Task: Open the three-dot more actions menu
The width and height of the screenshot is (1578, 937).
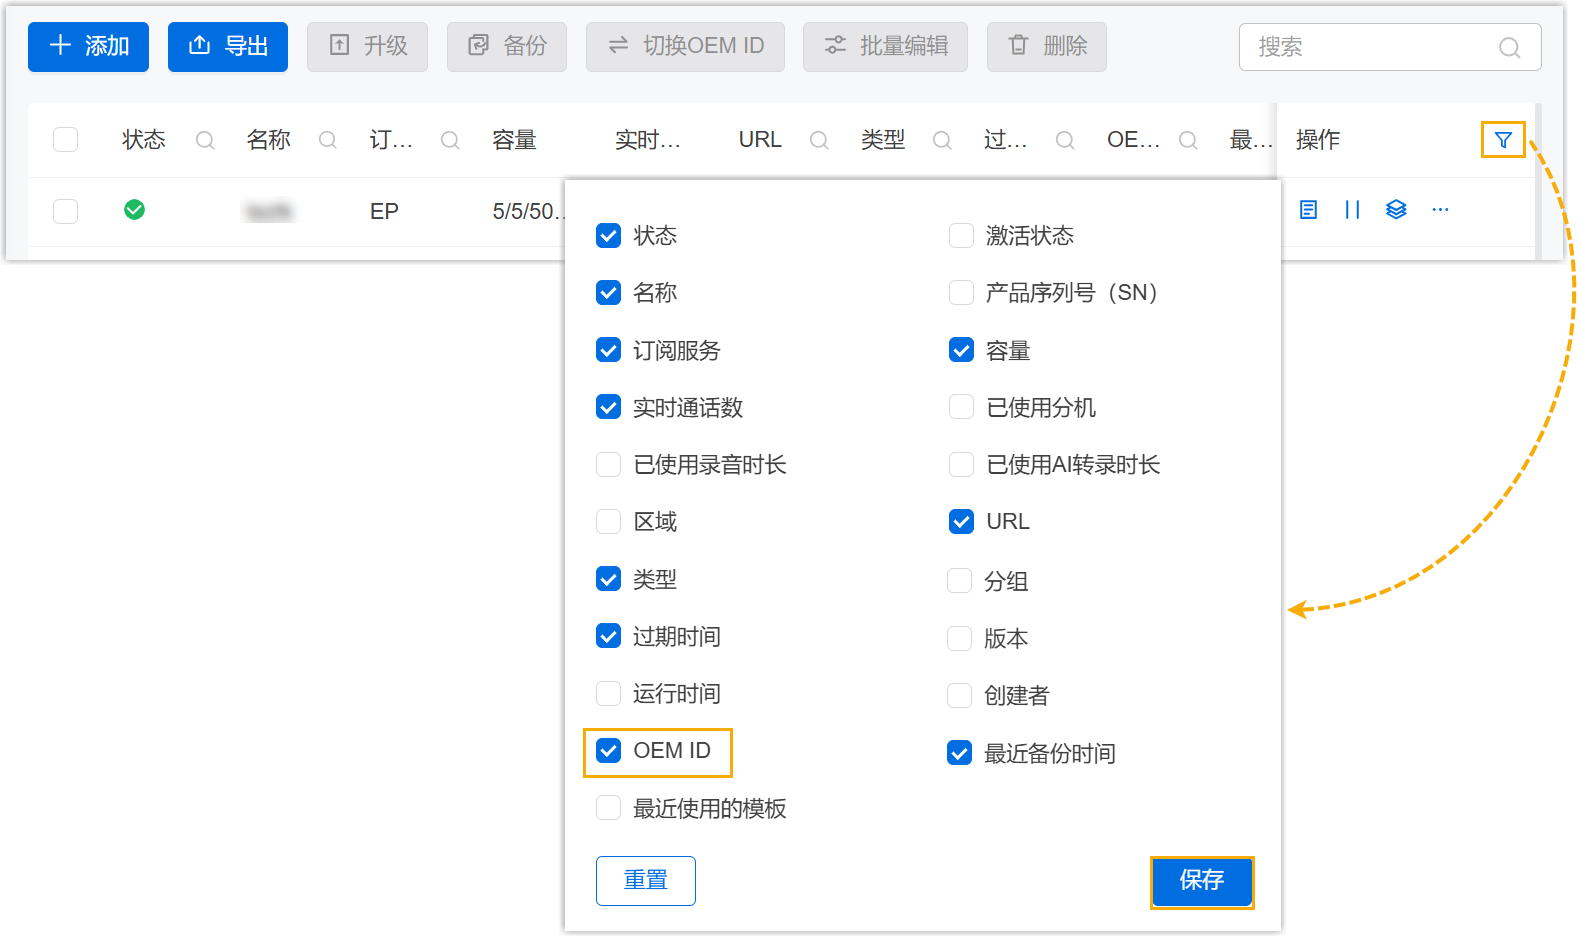Action: (x=1440, y=210)
